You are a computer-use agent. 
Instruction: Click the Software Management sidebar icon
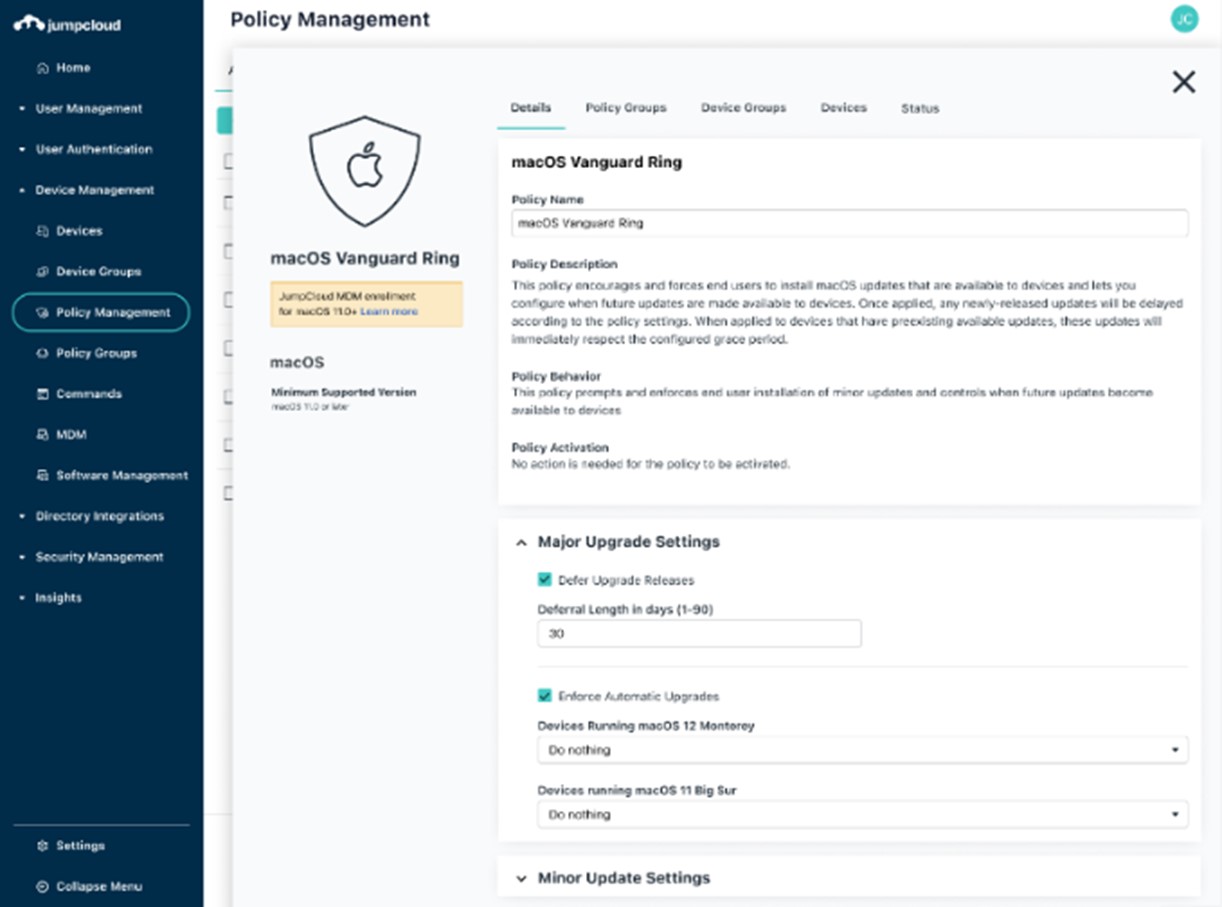(x=42, y=476)
